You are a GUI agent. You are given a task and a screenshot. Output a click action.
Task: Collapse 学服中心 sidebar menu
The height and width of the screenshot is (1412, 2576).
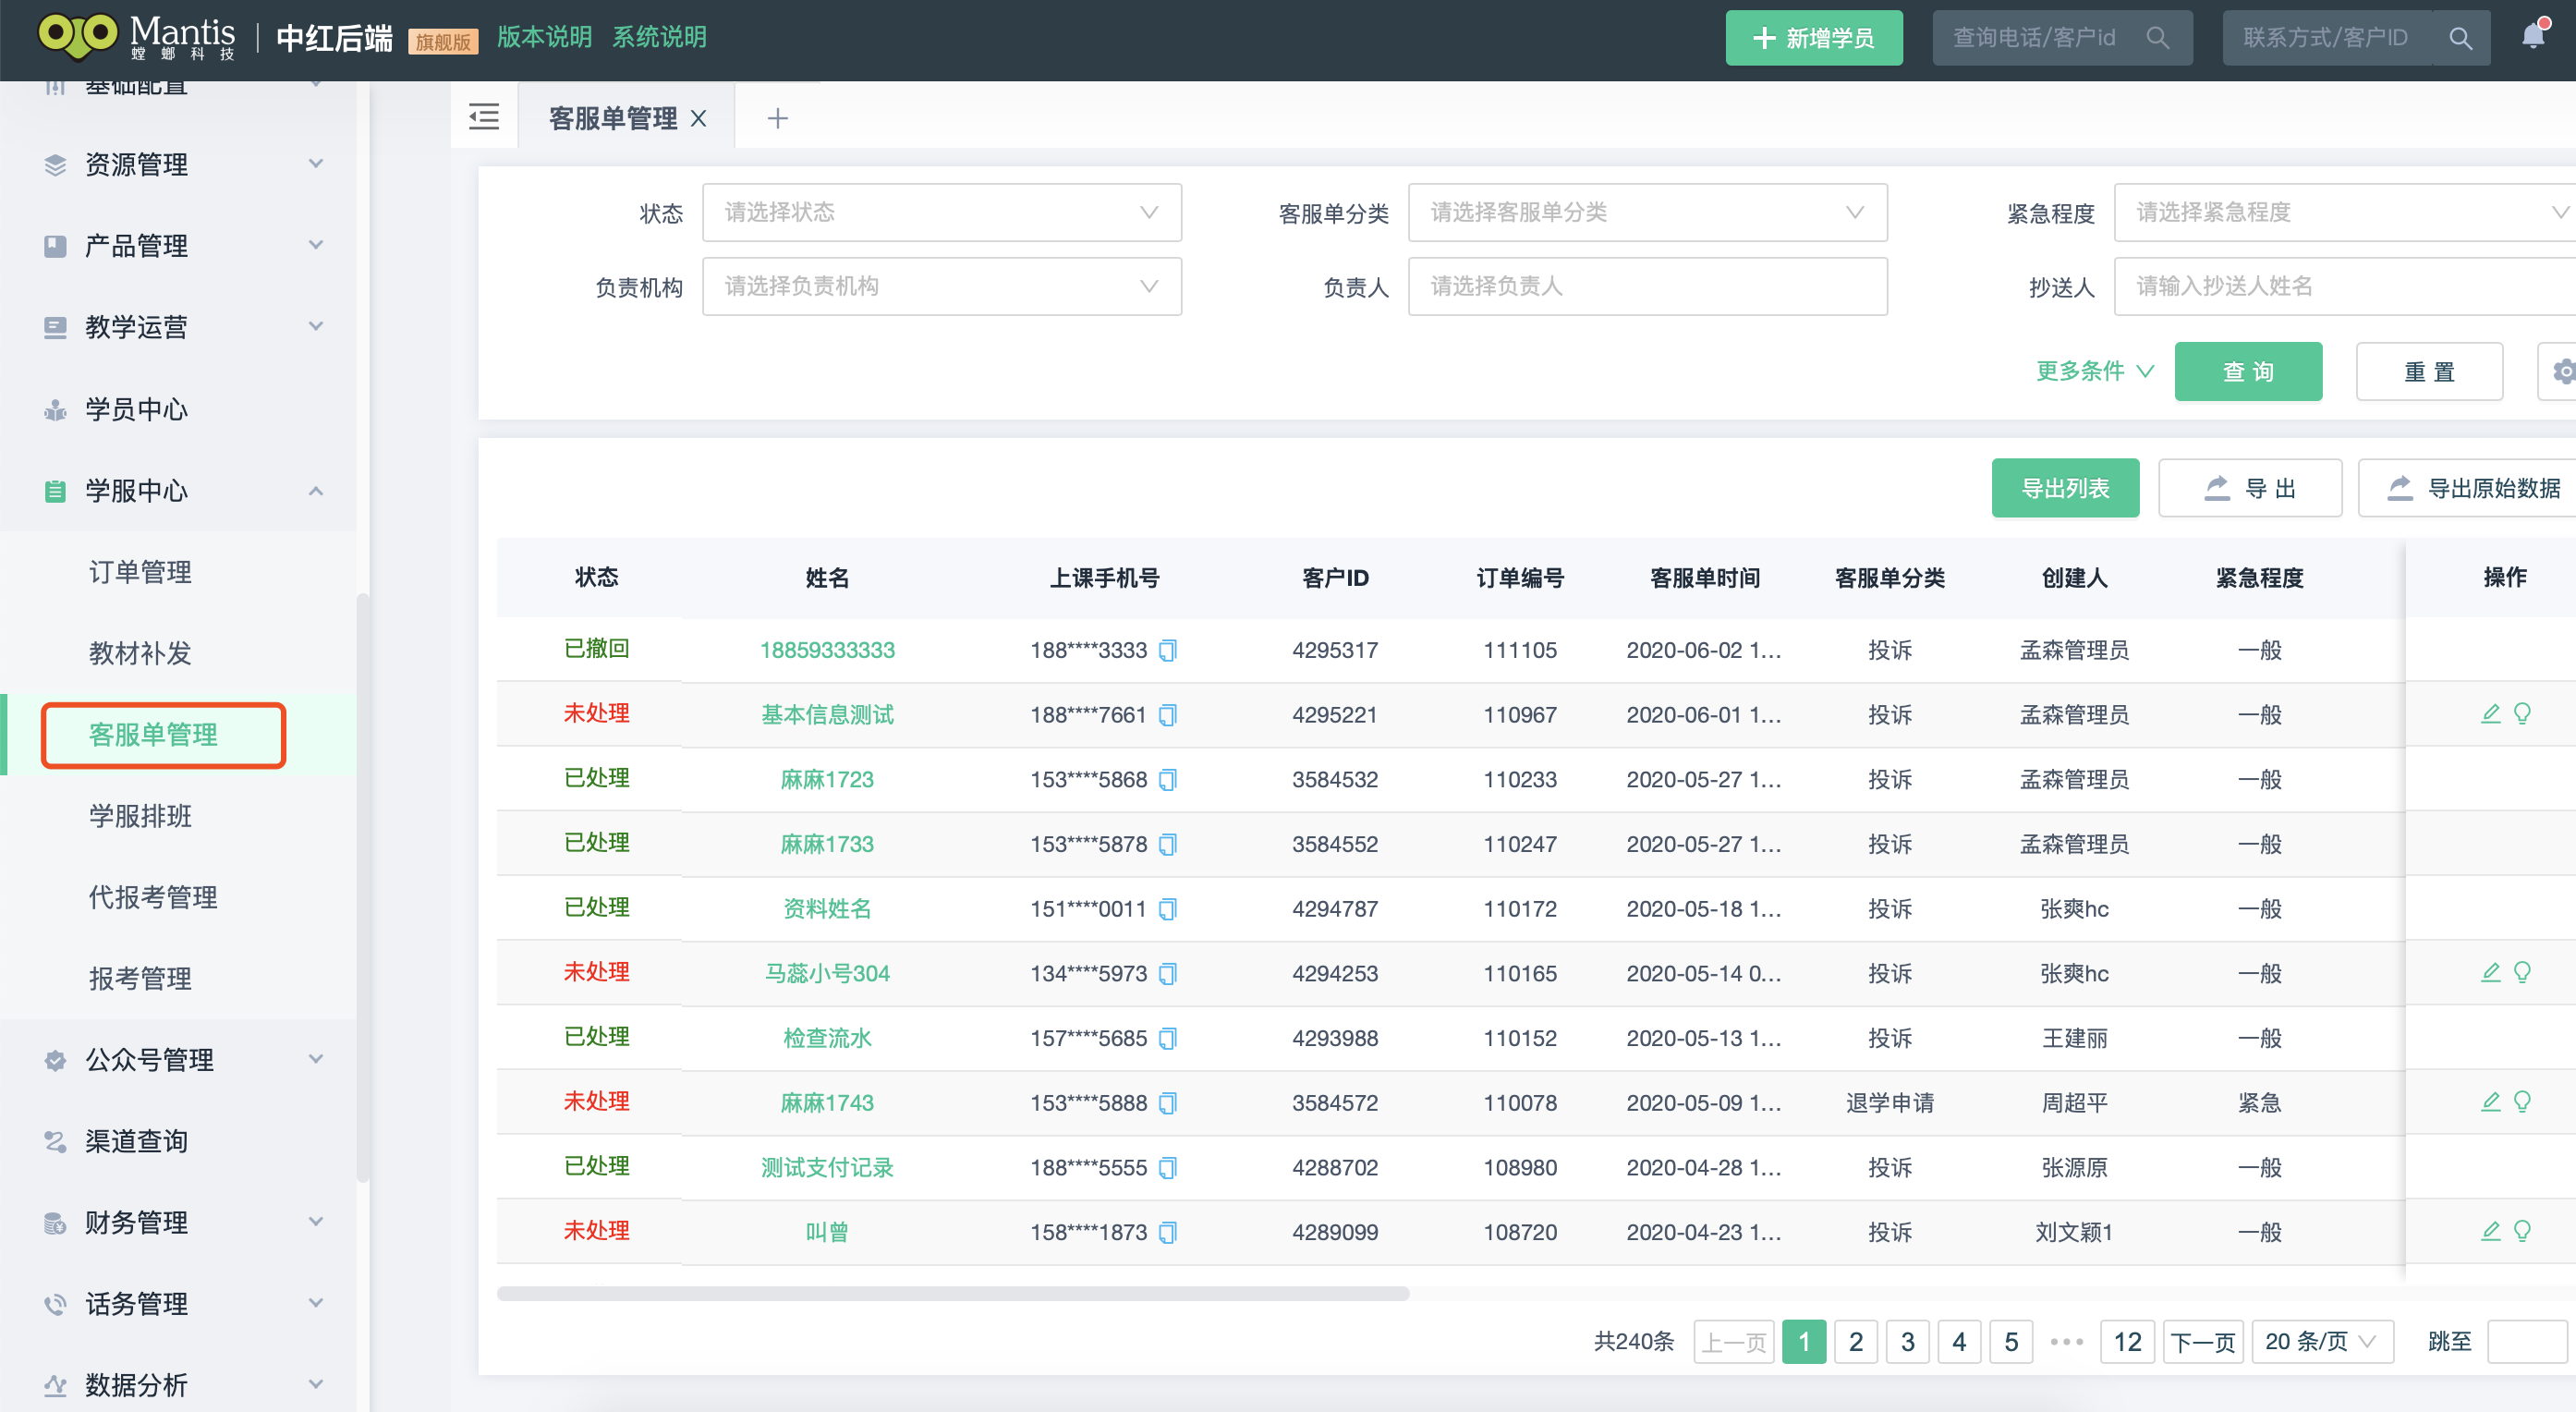180,490
